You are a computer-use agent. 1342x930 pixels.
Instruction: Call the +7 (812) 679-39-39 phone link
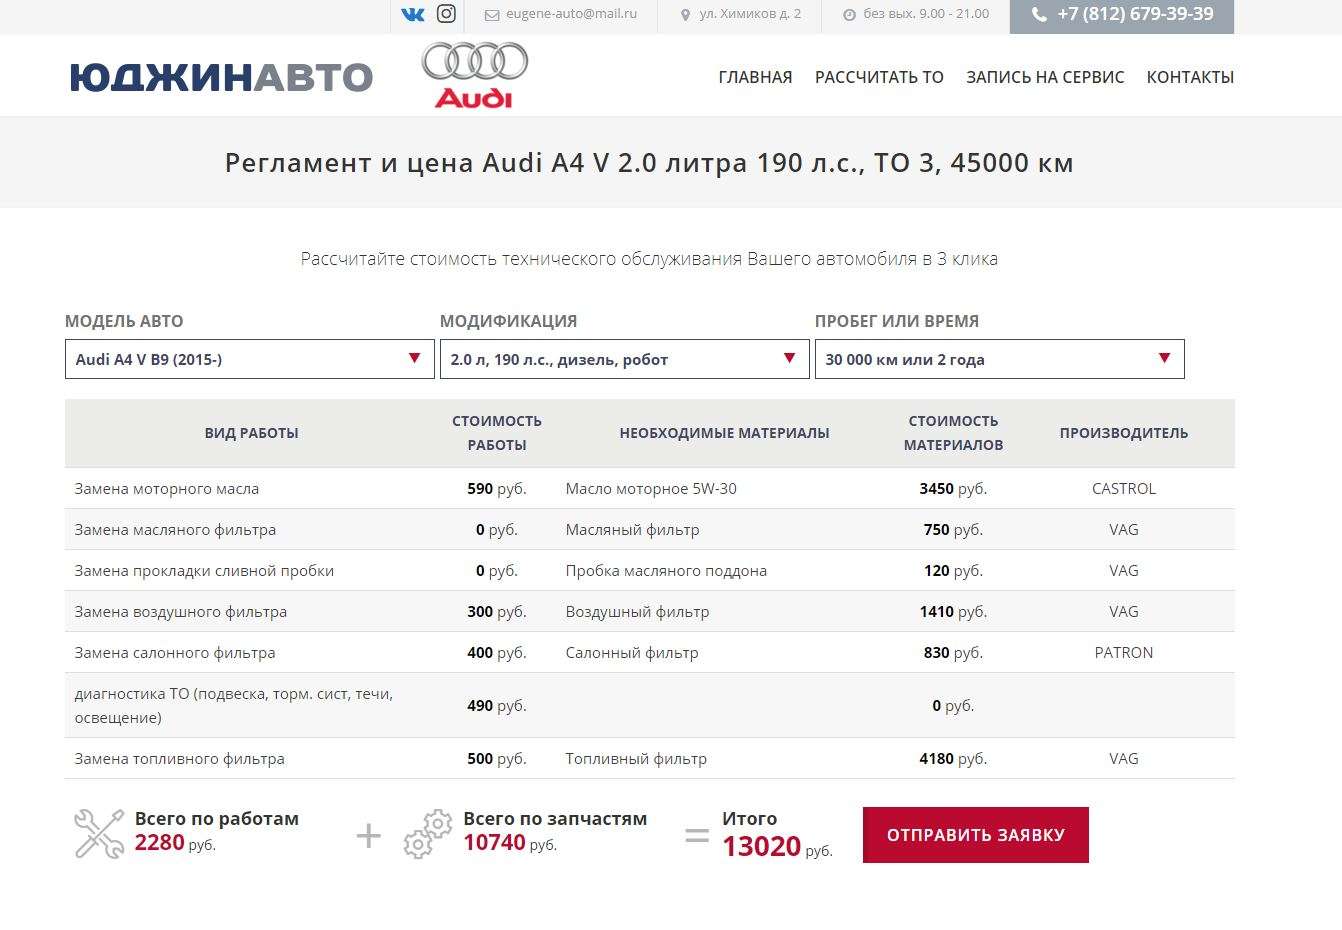[1133, 15]
